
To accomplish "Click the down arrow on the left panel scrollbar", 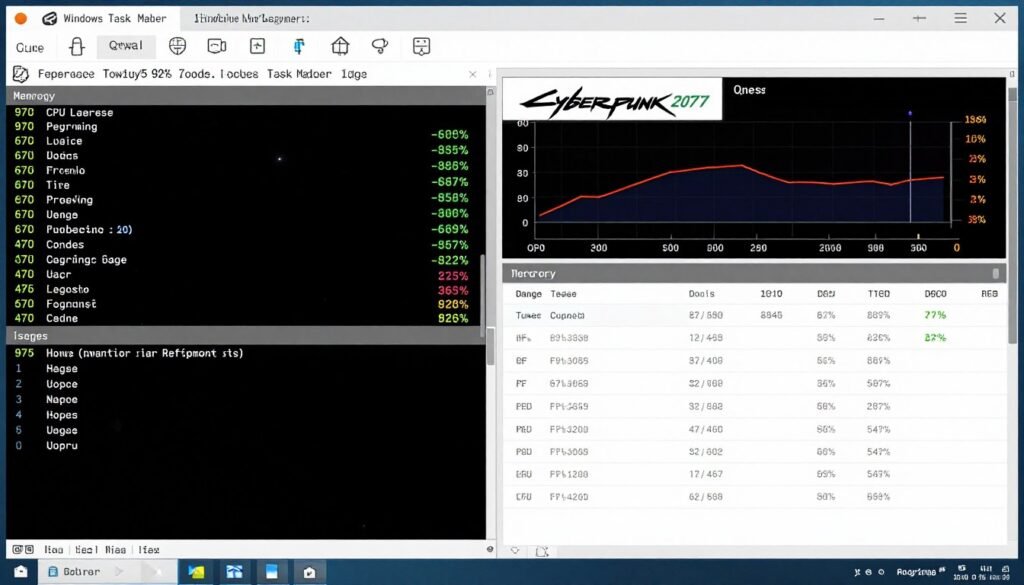I will (489, 549).
